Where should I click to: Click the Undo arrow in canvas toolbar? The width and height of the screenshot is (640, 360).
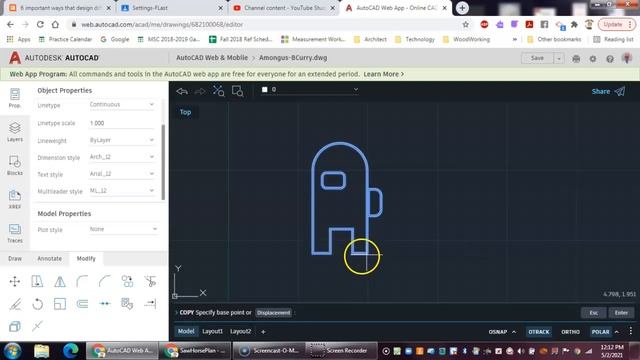[x=182, y=91]
